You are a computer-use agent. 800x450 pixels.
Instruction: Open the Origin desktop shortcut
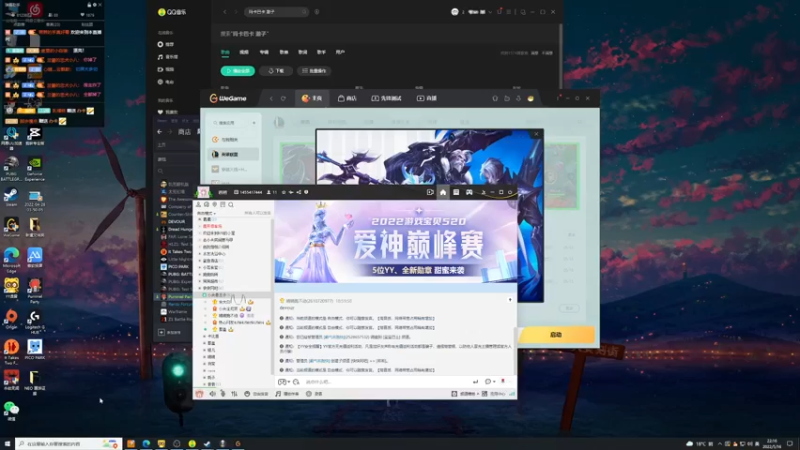(x=11, y=319)
